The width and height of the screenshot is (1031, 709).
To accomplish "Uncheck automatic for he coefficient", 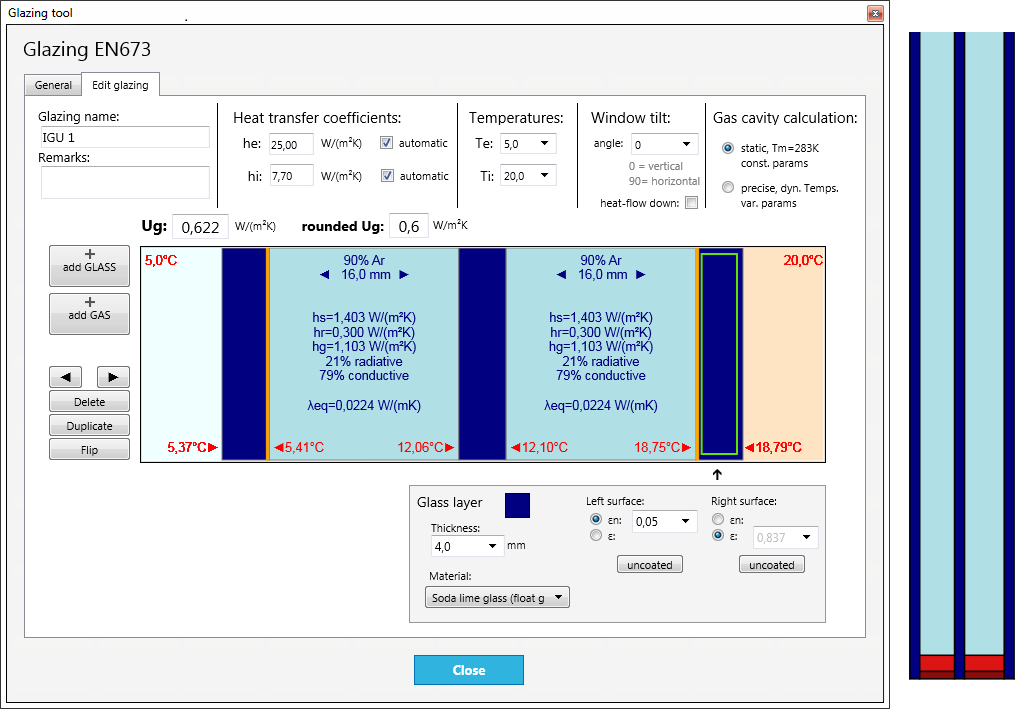I will (387, 143).
